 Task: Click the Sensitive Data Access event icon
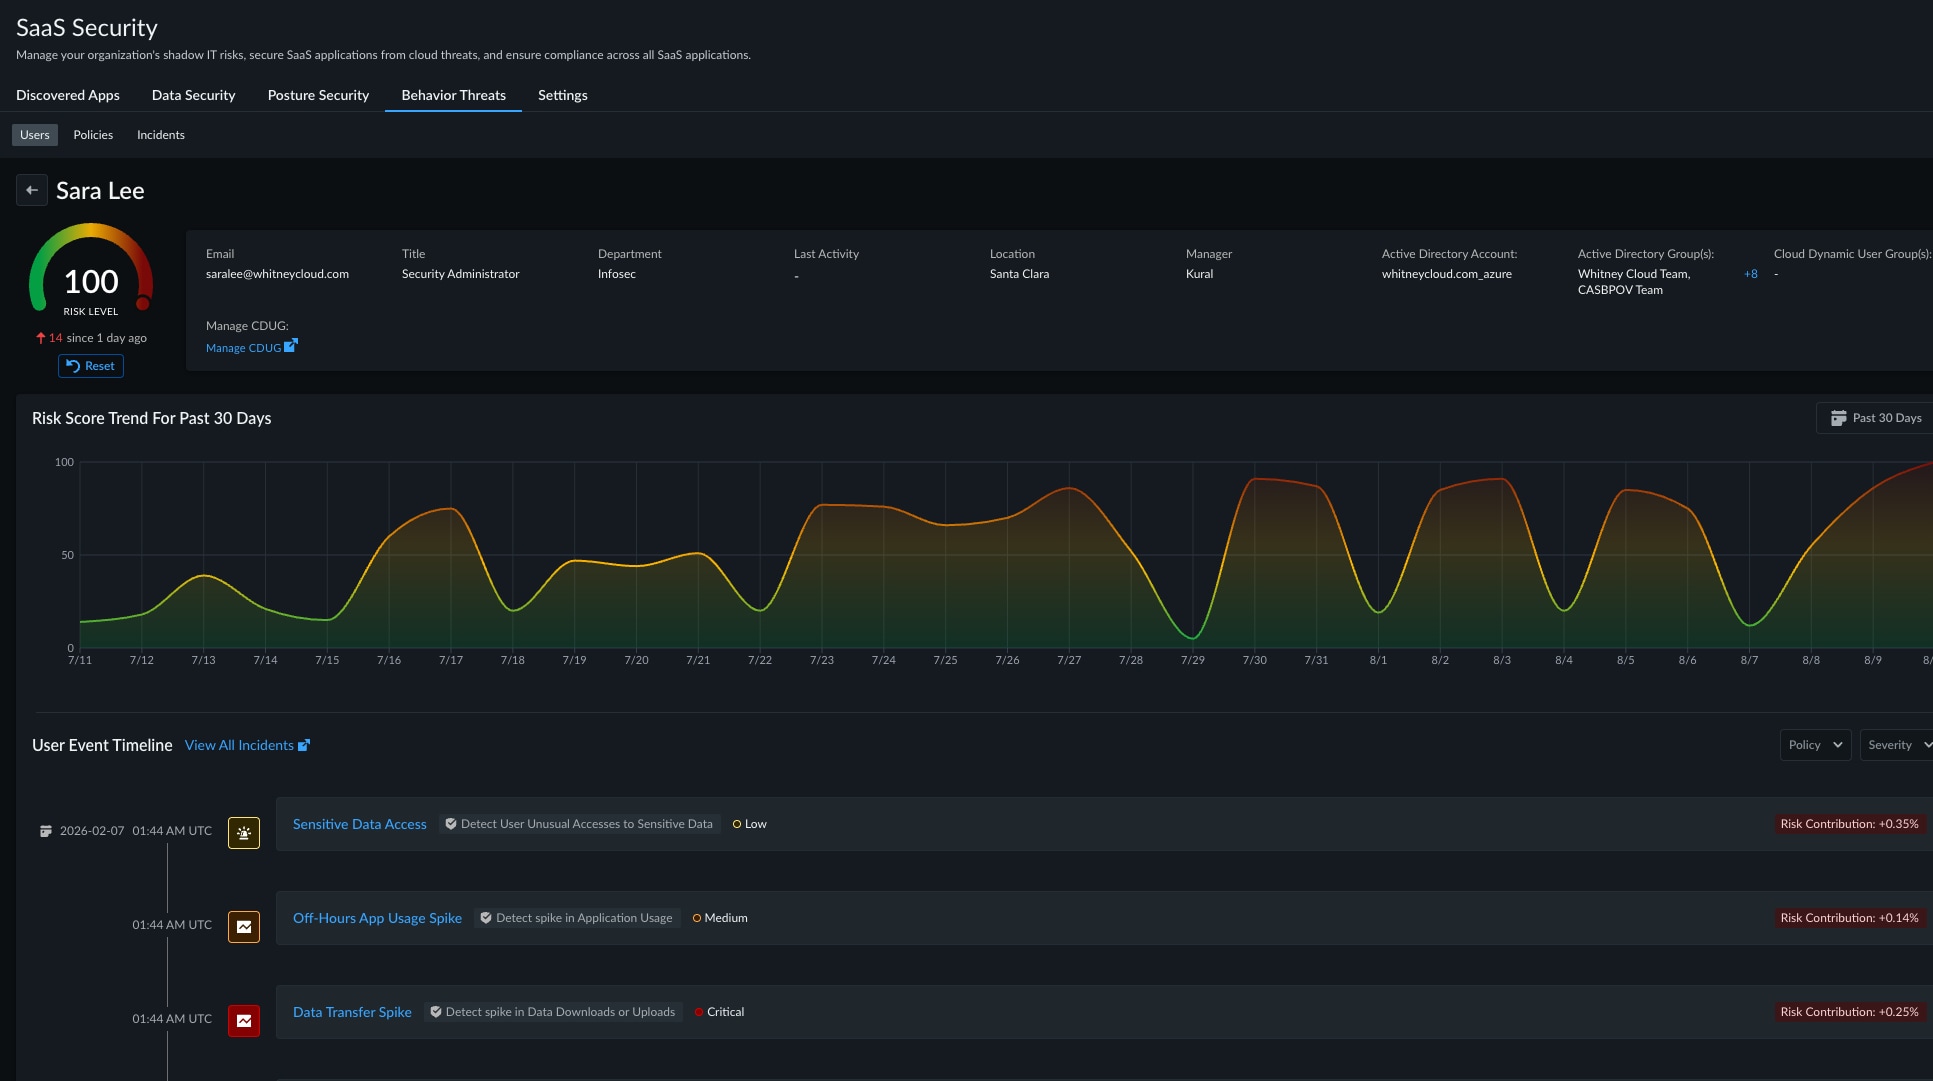tap(244, 833)
